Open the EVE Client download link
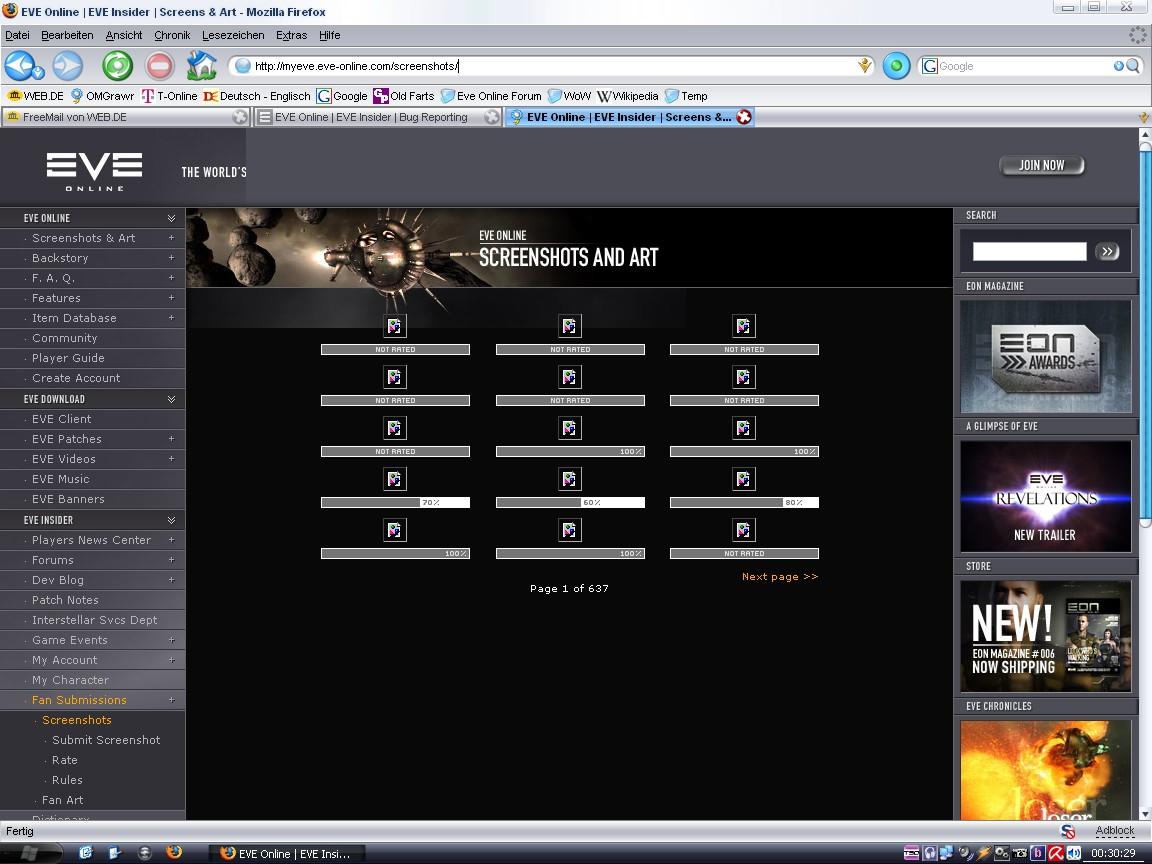1152x864 pixels. tap(62, 419)
